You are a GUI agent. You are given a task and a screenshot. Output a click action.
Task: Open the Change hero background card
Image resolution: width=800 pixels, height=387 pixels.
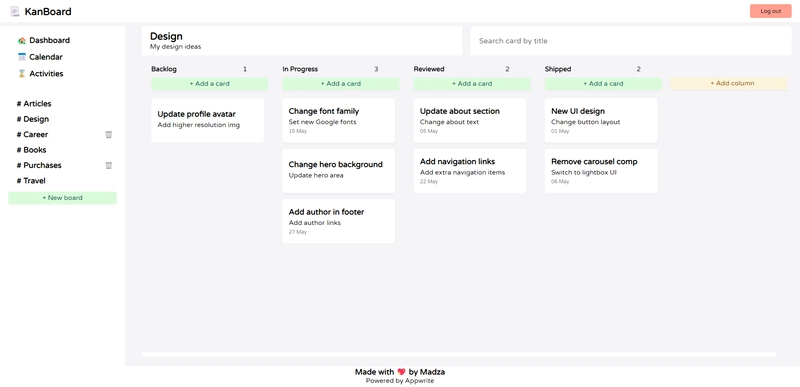[x=339, y=171]
